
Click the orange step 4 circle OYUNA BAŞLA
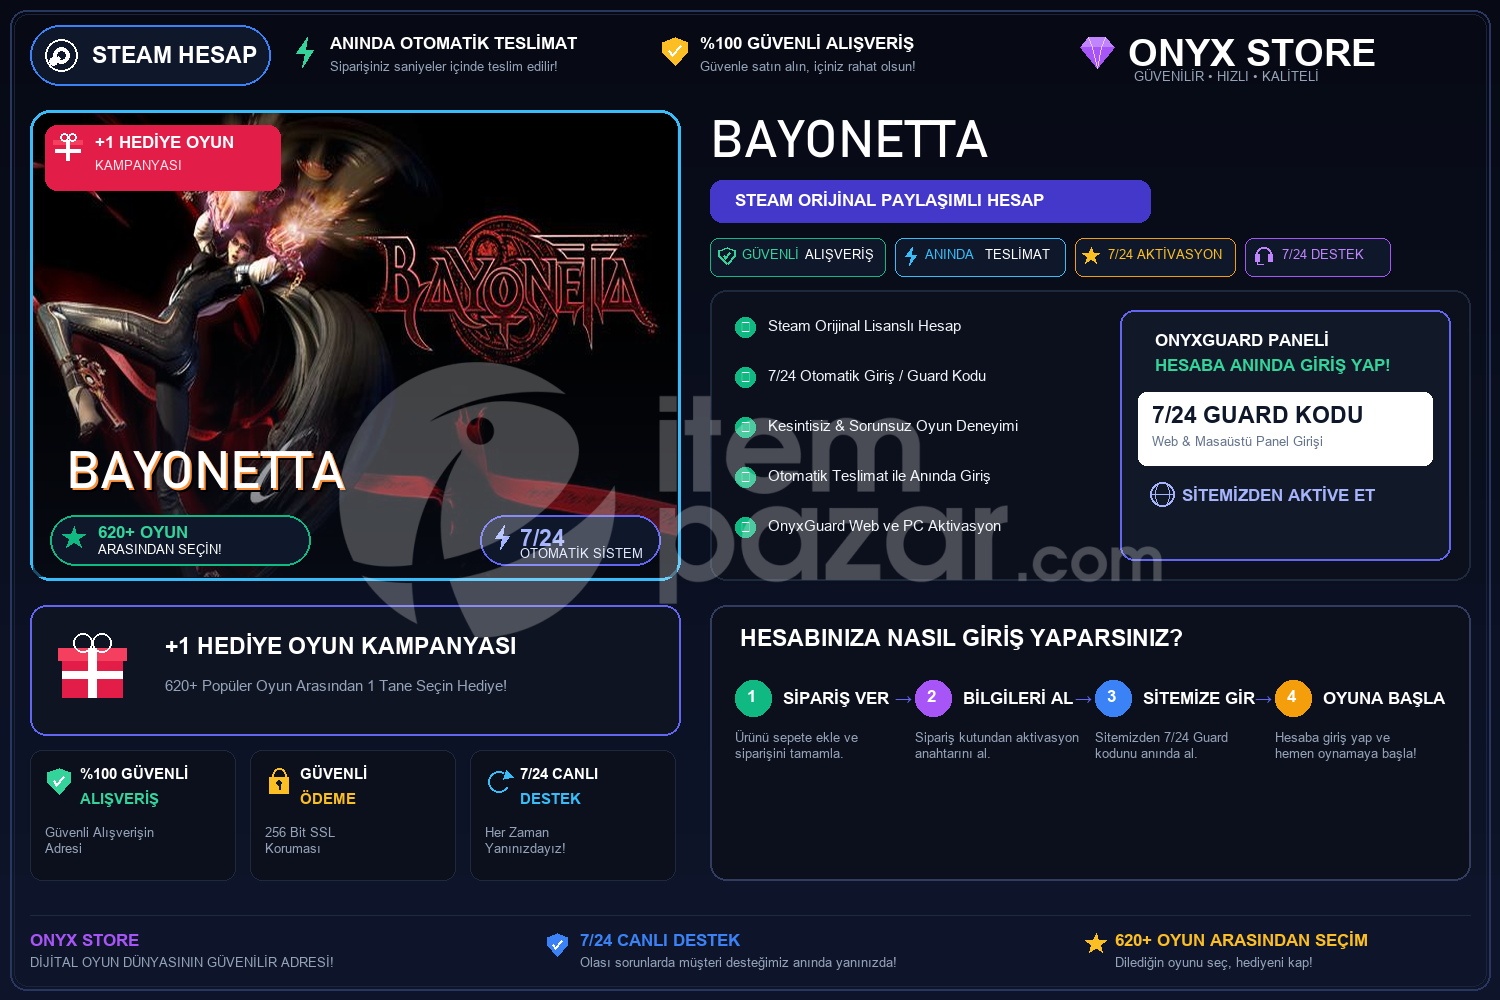tap(1293, 698)
